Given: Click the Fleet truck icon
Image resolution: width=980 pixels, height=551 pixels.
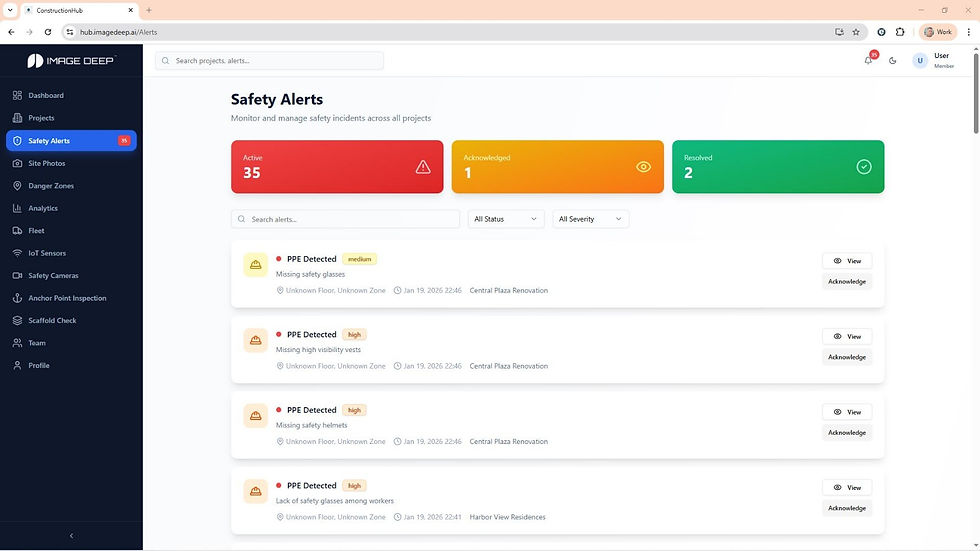Looking at the screenshot, I should pos(17,231).
